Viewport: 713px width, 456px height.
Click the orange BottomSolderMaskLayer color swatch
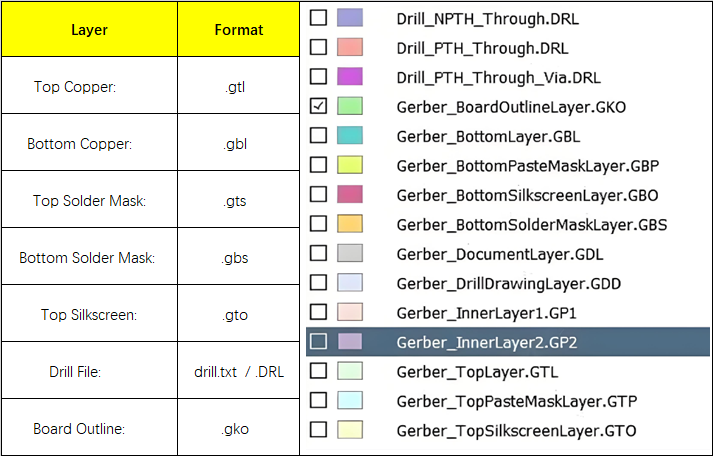pos(350,224)
